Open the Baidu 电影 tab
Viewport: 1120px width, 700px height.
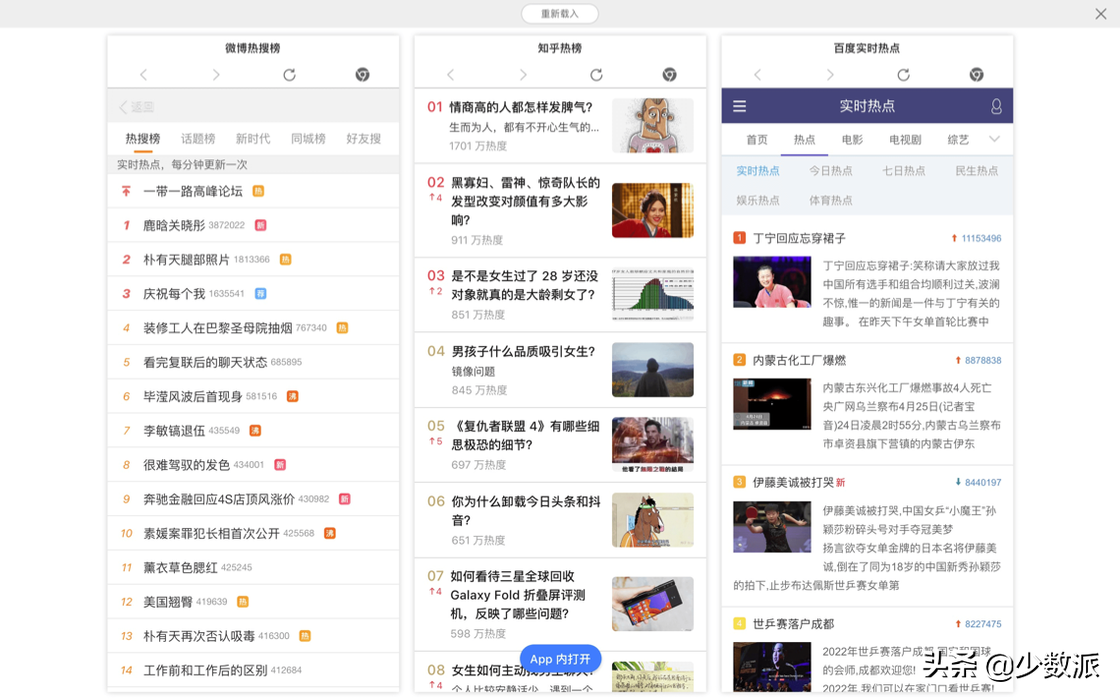(x=852, y=139)
